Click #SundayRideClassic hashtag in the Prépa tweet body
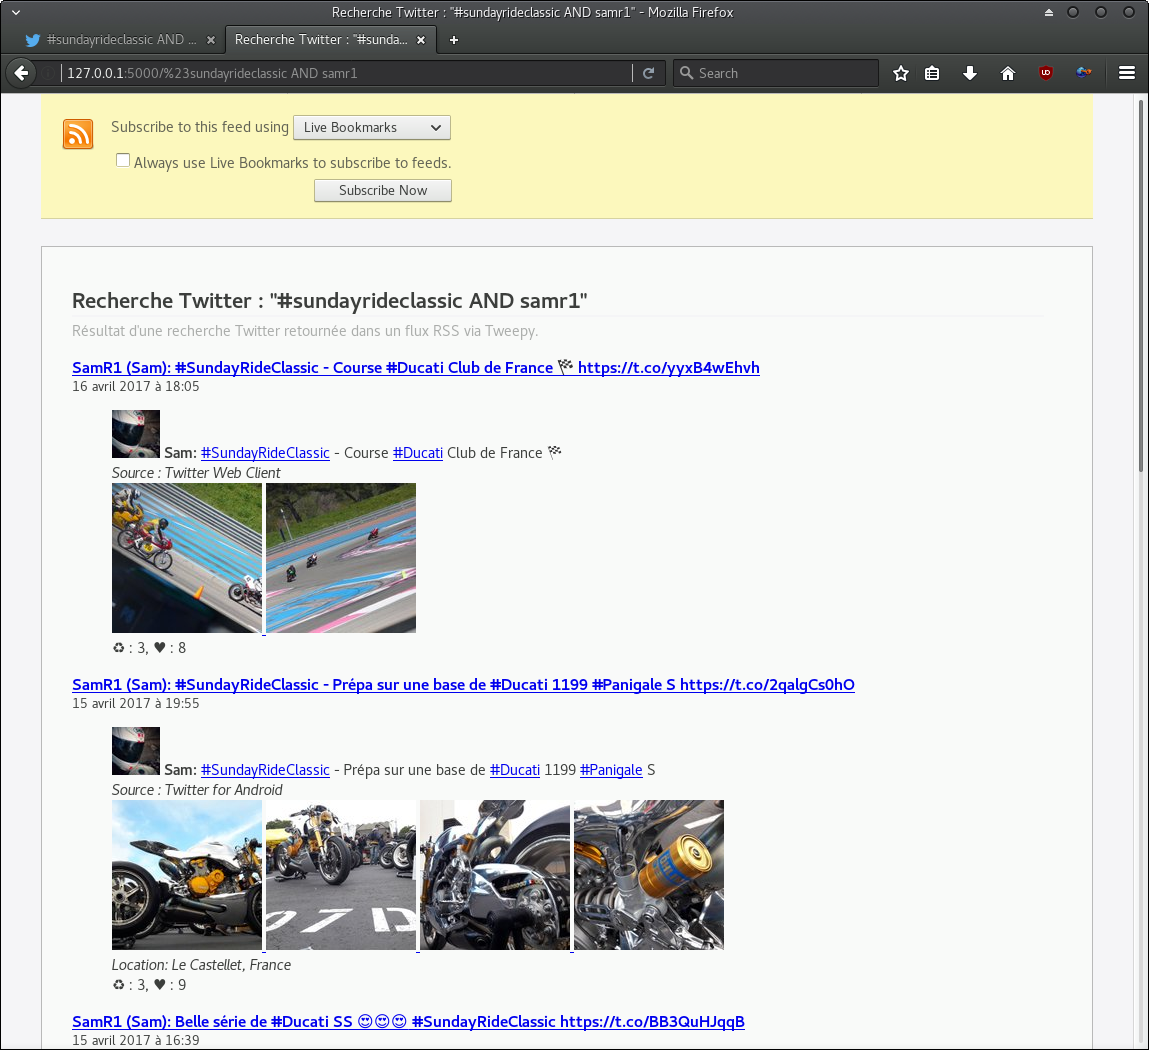 265,771
